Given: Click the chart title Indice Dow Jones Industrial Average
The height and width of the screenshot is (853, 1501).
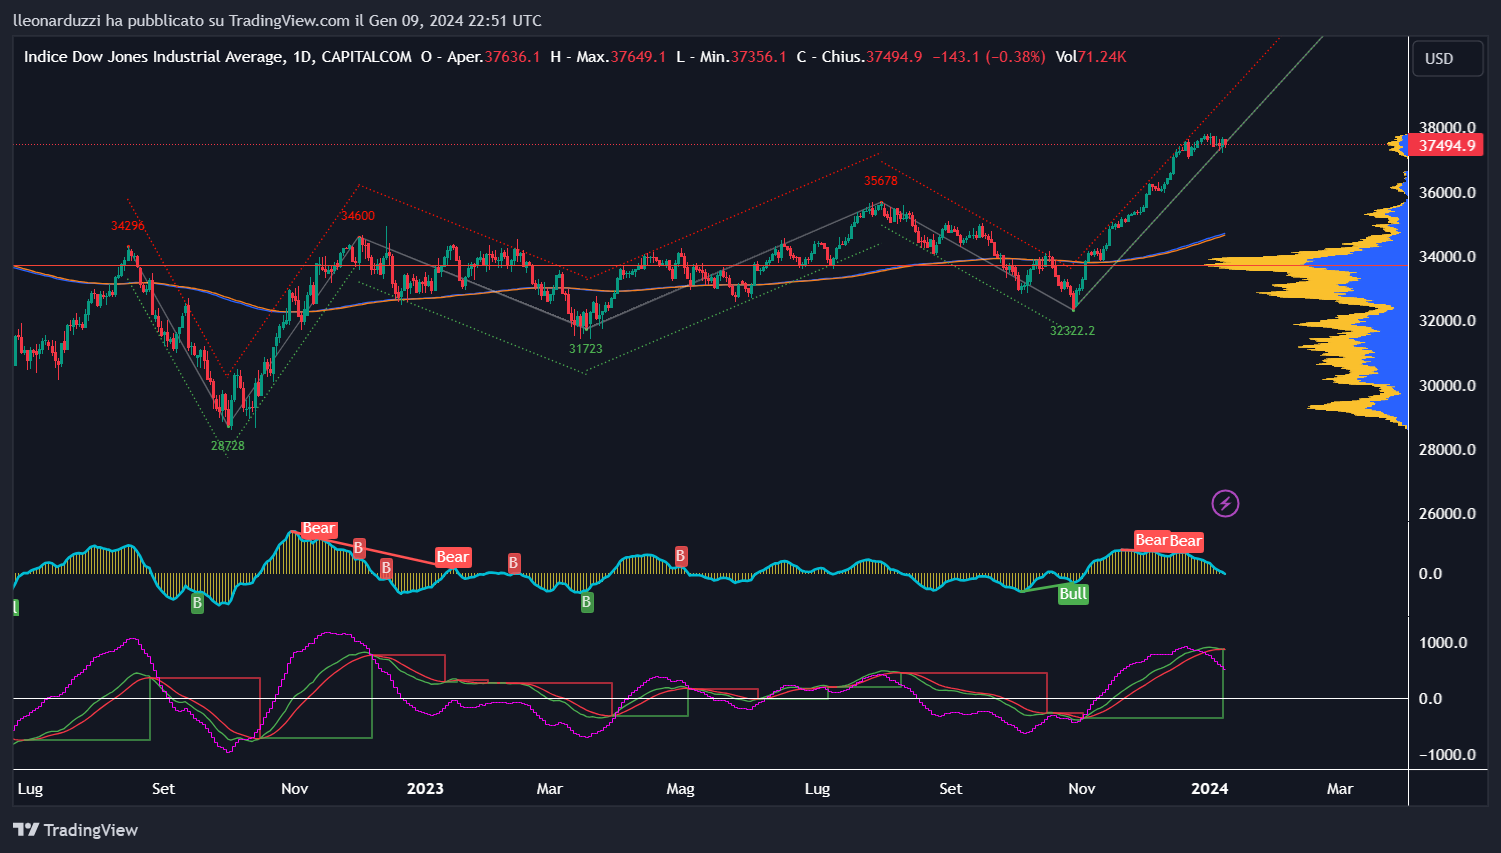Looking at the screenshot, I should (154, 57).
